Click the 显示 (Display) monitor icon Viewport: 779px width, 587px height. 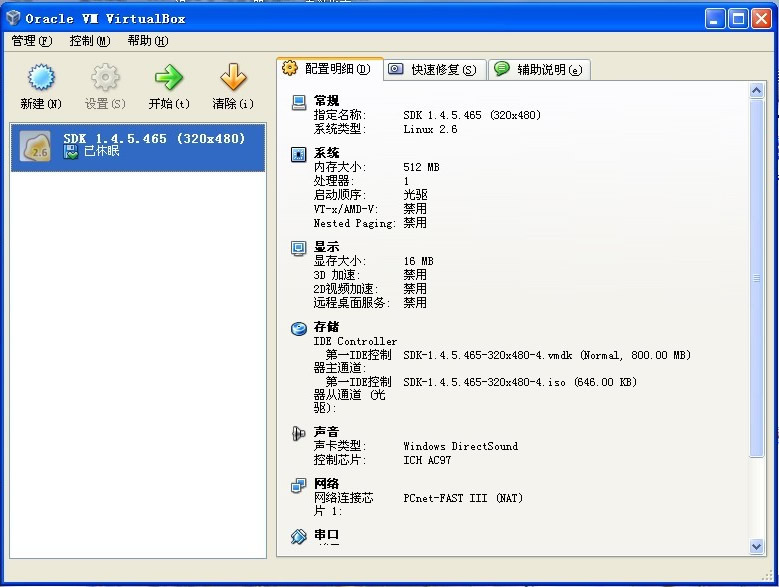298,248
